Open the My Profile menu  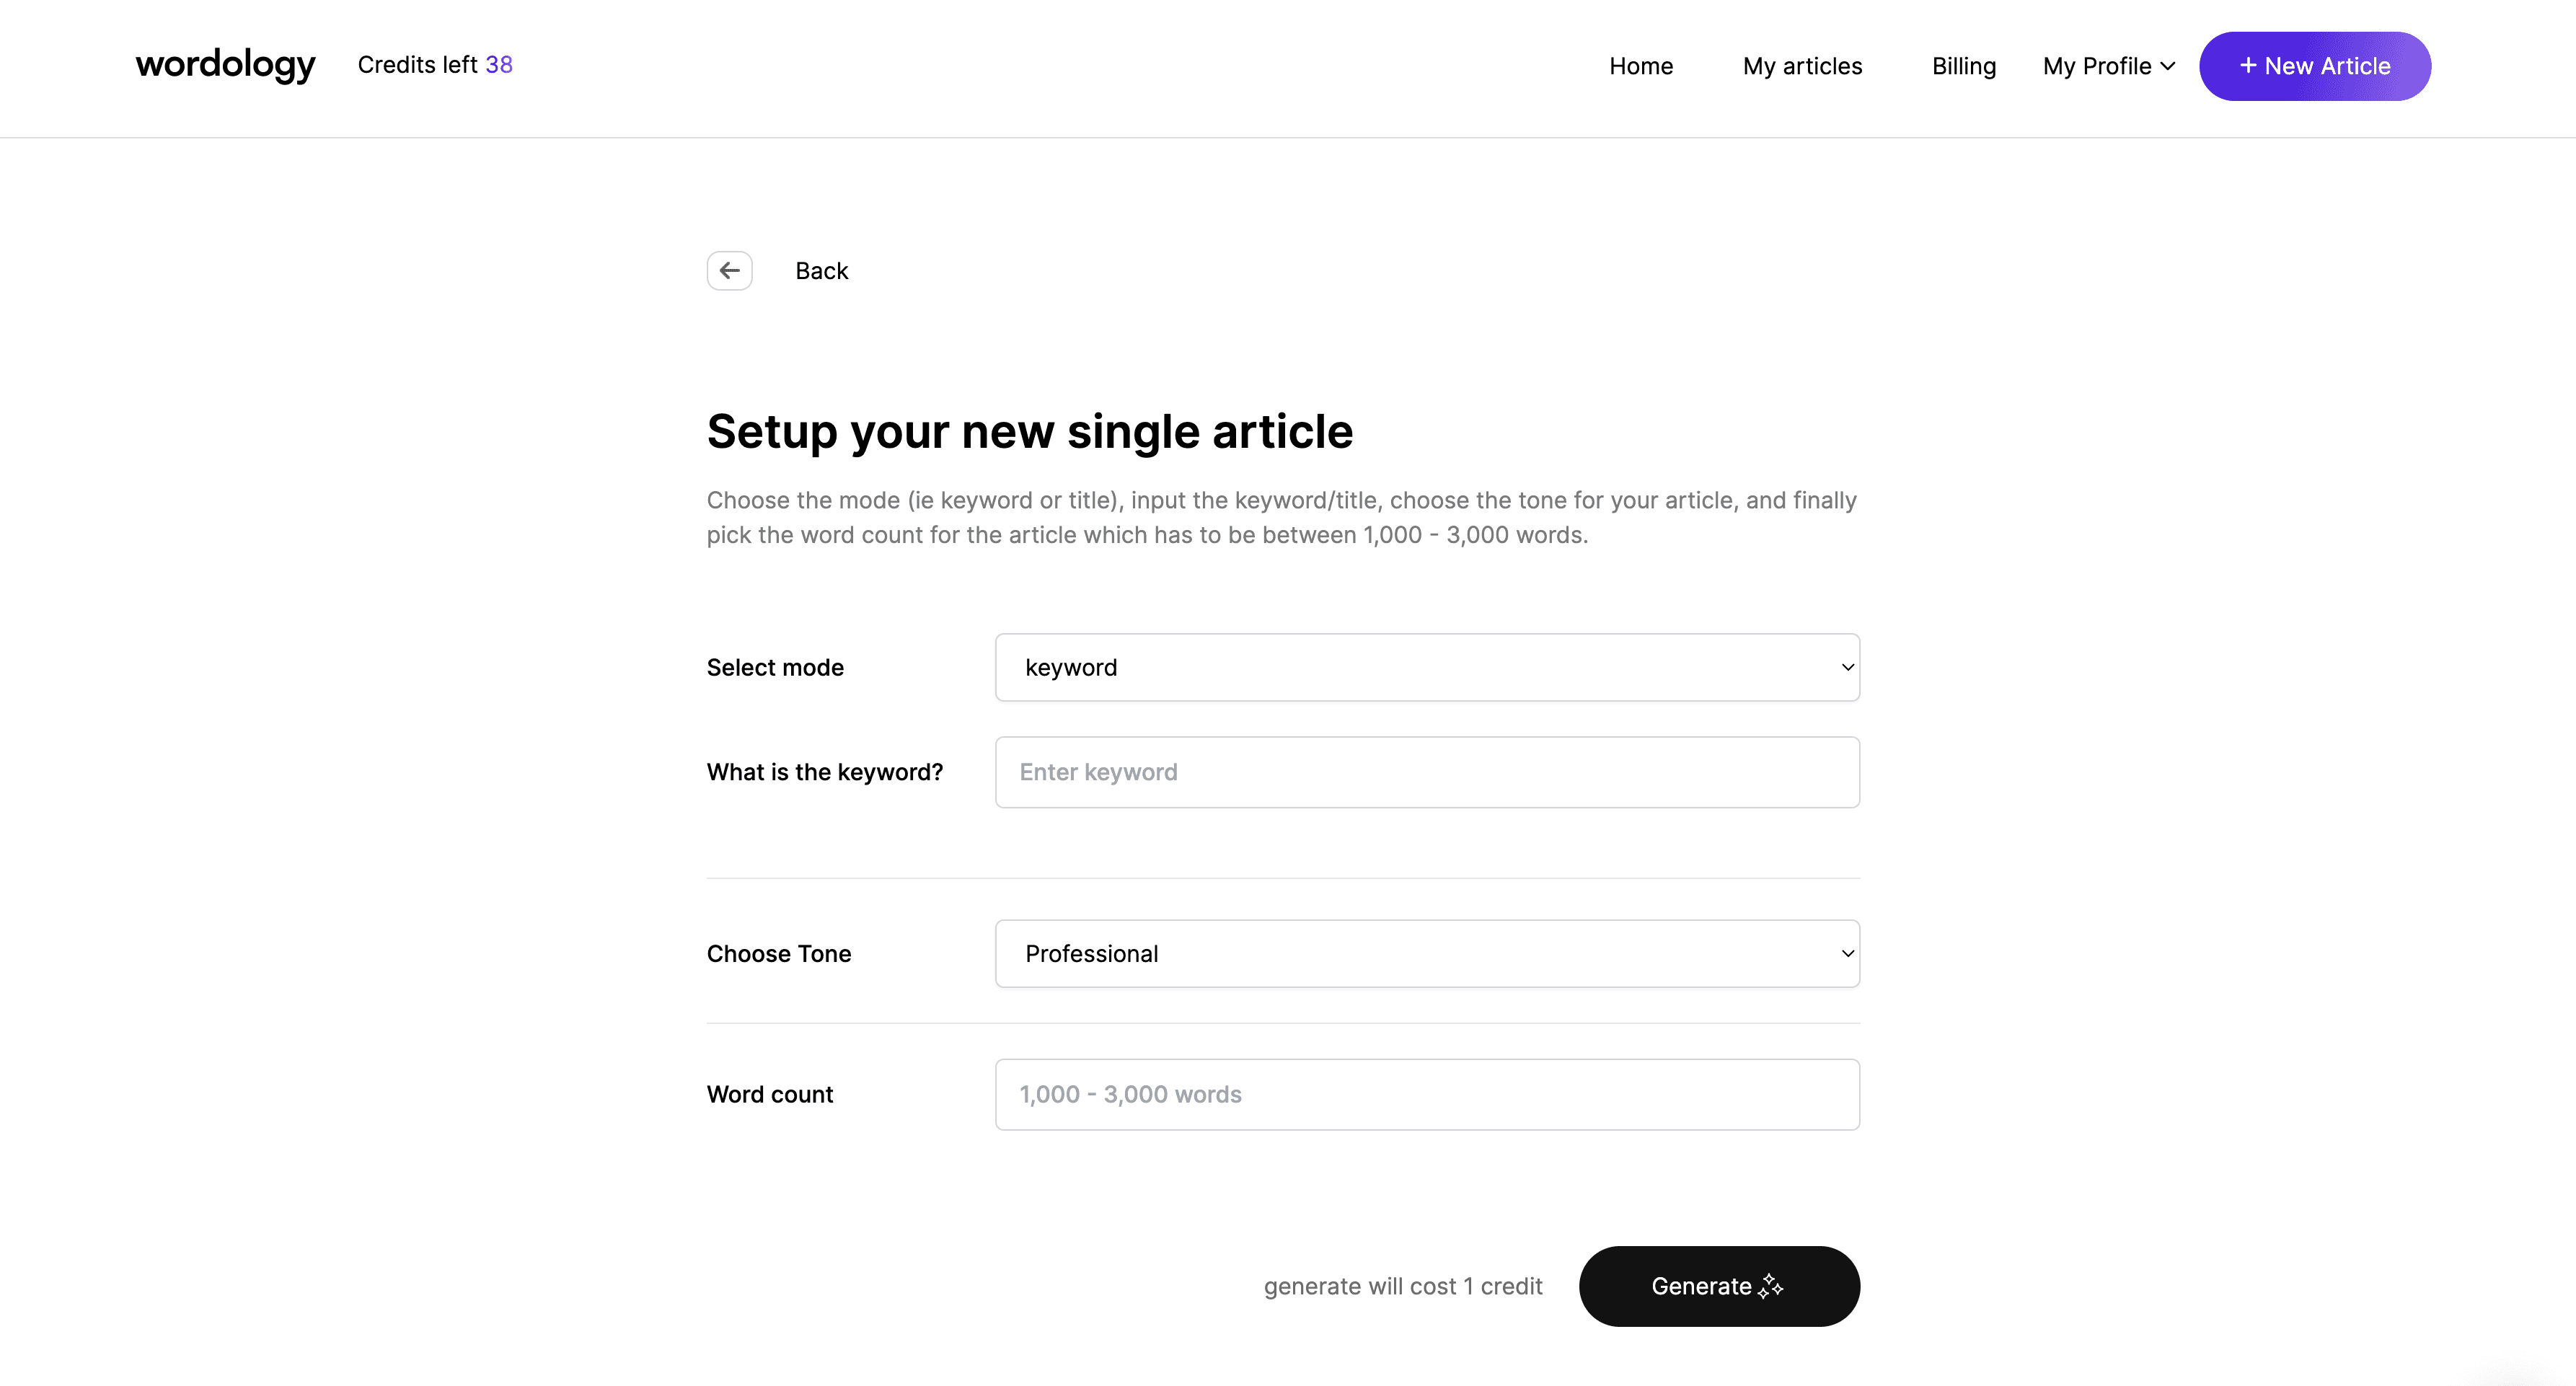click(2108, 66)
